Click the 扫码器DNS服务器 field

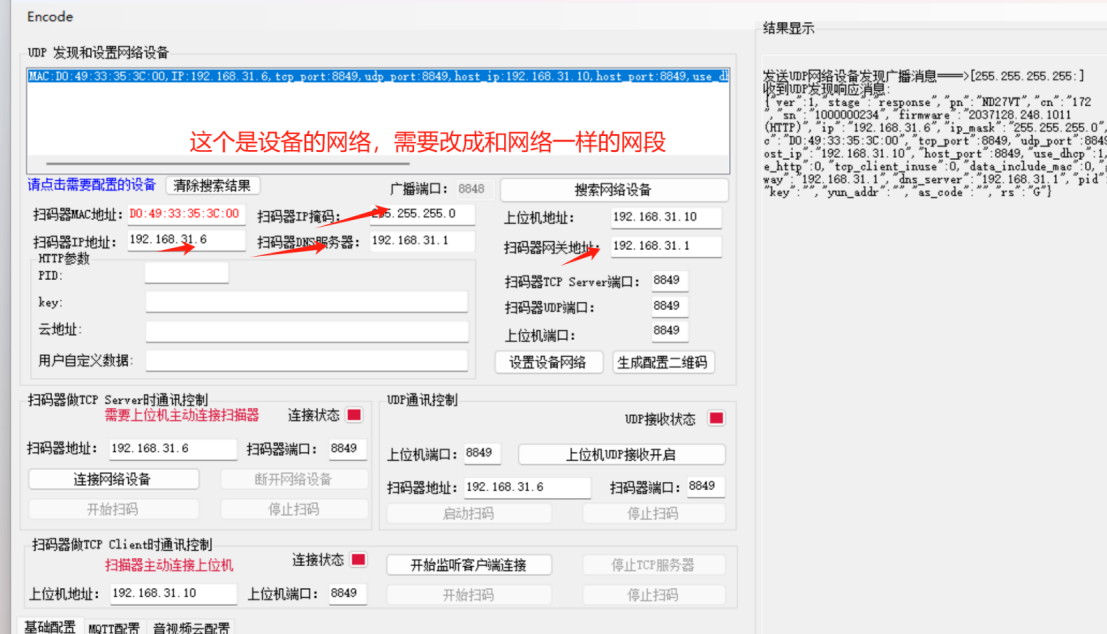tap(422, 241)
